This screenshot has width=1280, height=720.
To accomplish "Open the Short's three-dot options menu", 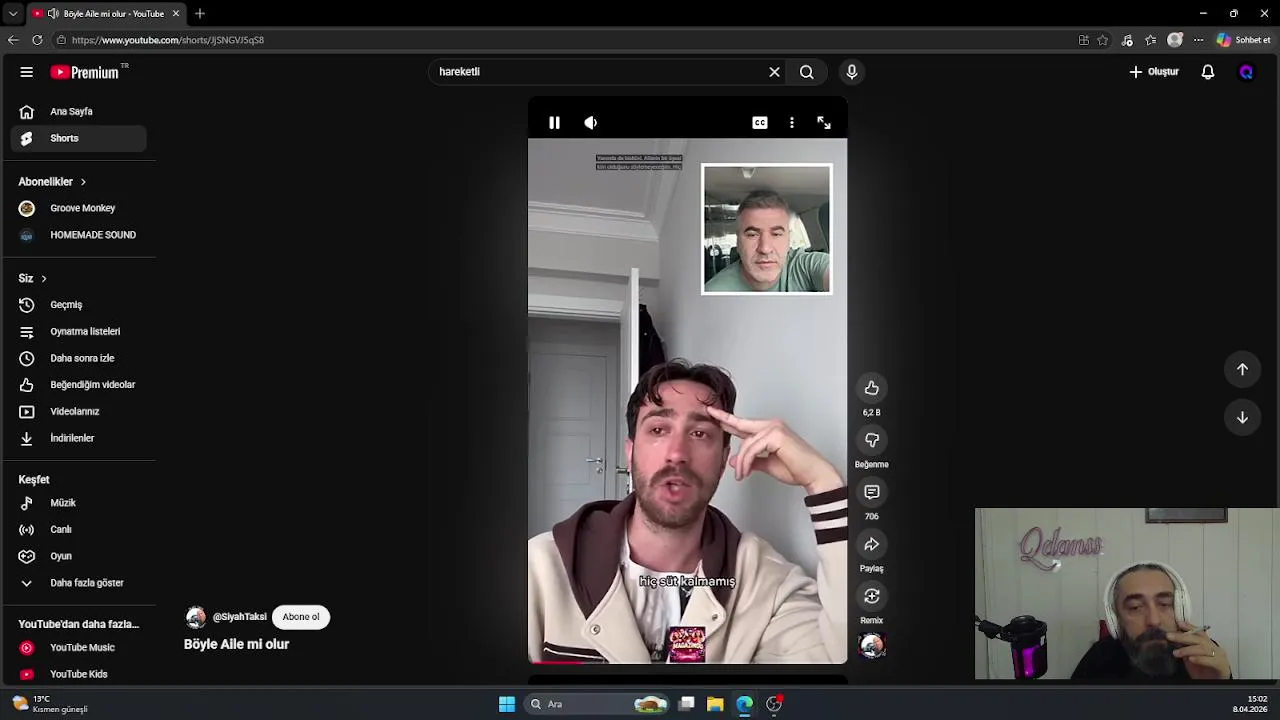I will coord(792,123).
